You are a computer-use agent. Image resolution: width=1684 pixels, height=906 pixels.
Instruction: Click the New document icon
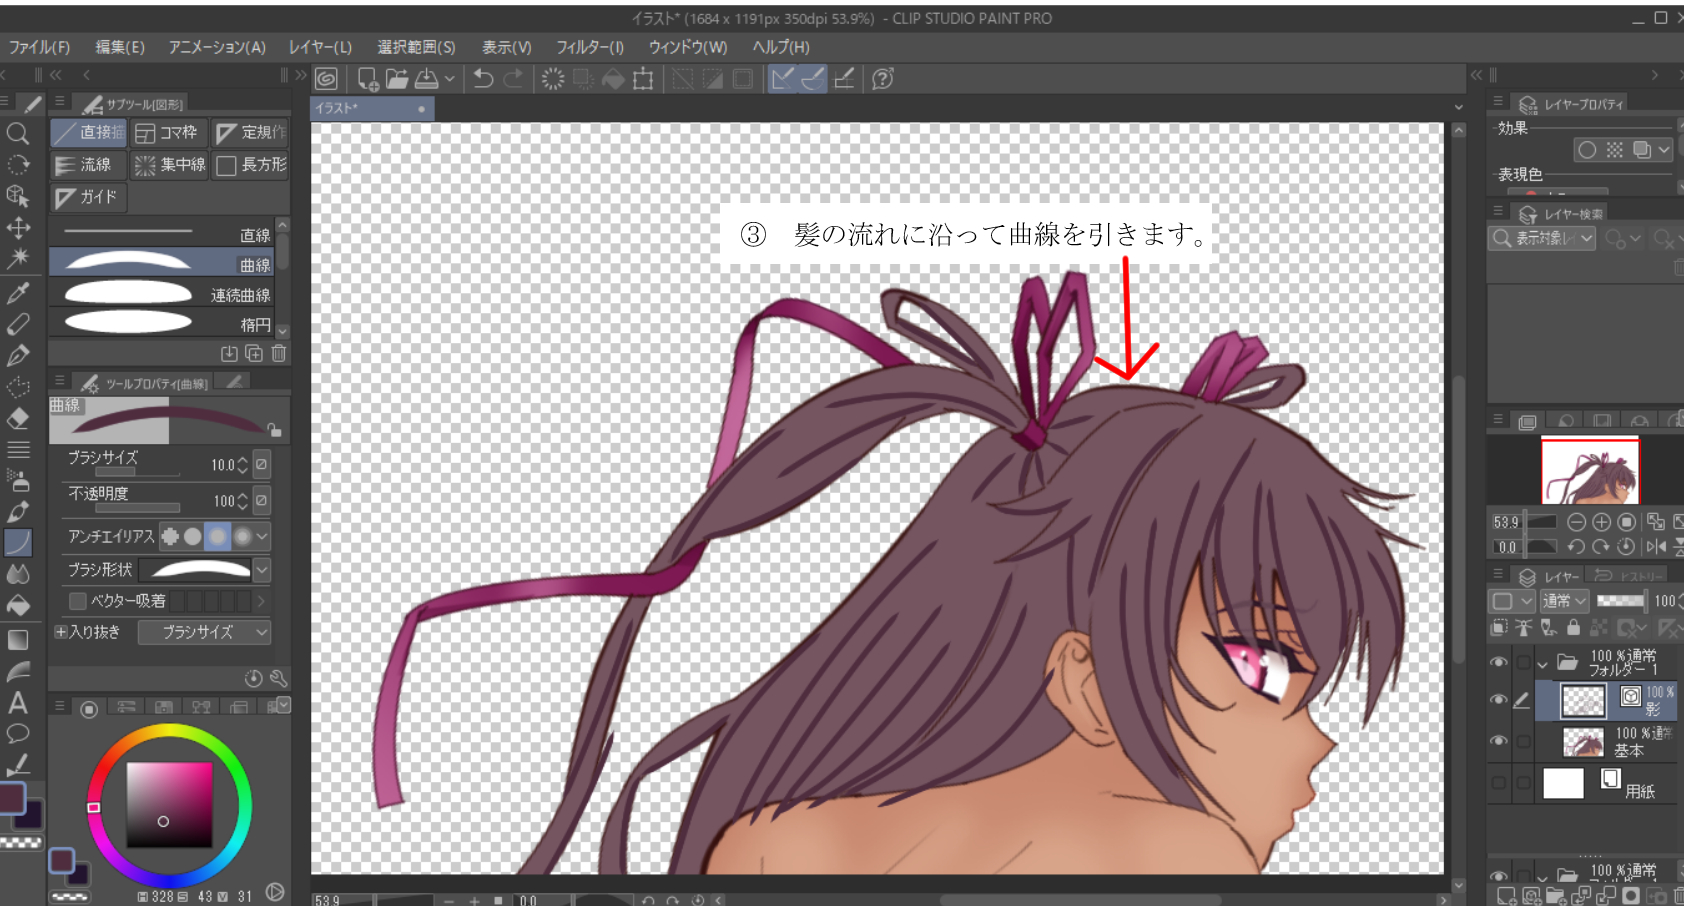tap(367, 79)
